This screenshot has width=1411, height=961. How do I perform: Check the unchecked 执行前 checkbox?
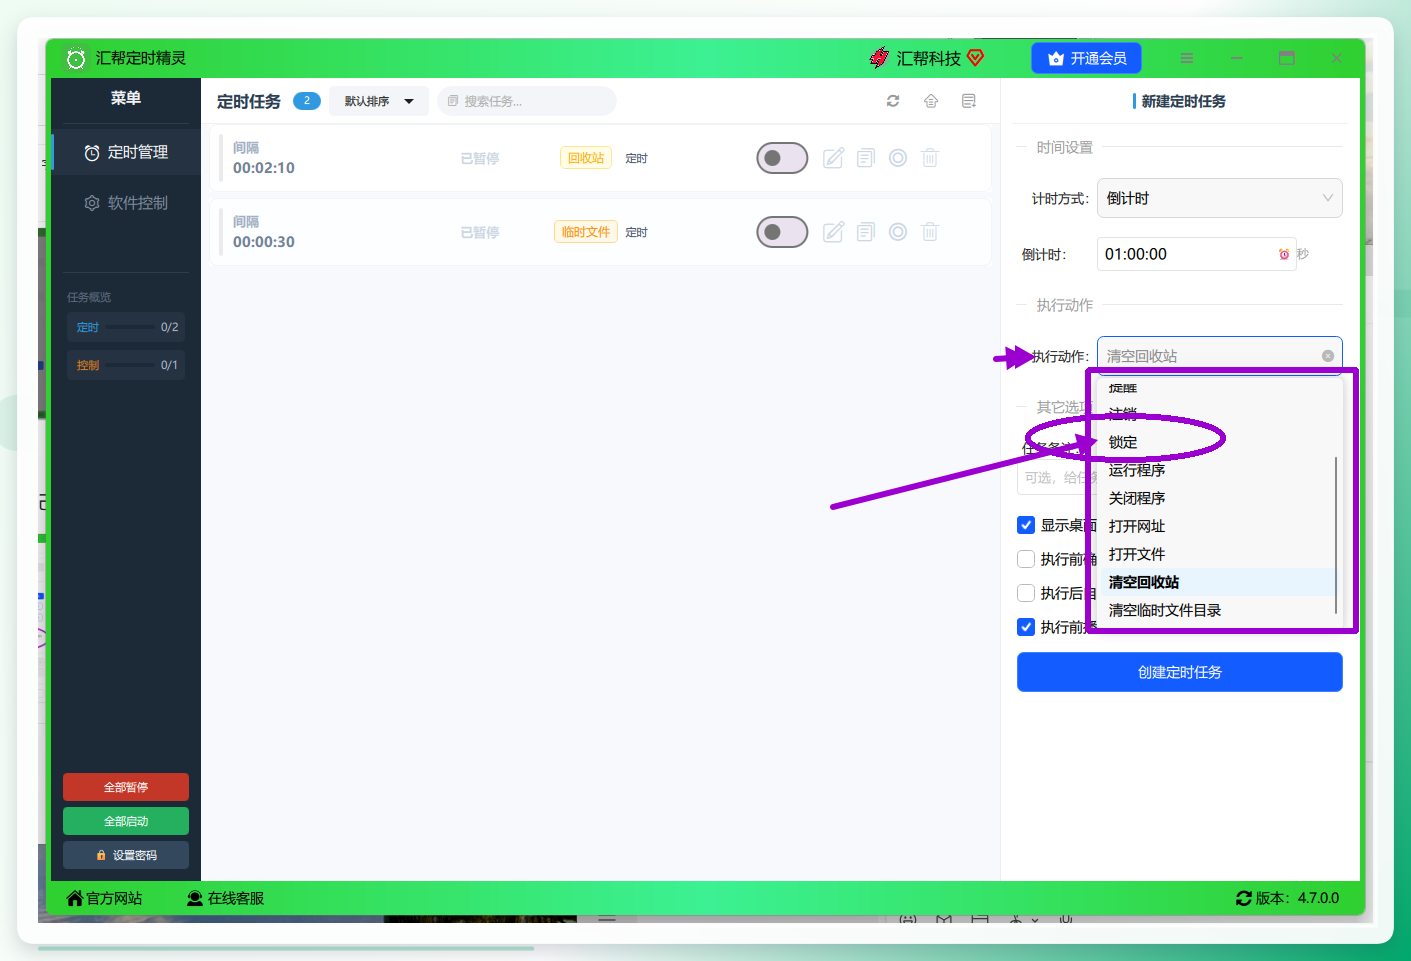(x=1026, y=559)
